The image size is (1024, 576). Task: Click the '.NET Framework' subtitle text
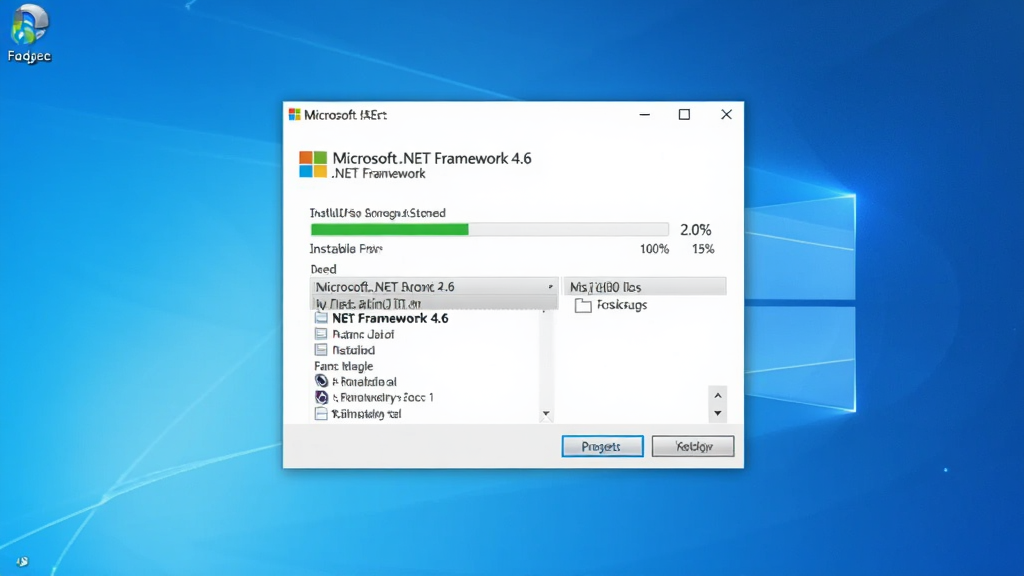378,174
